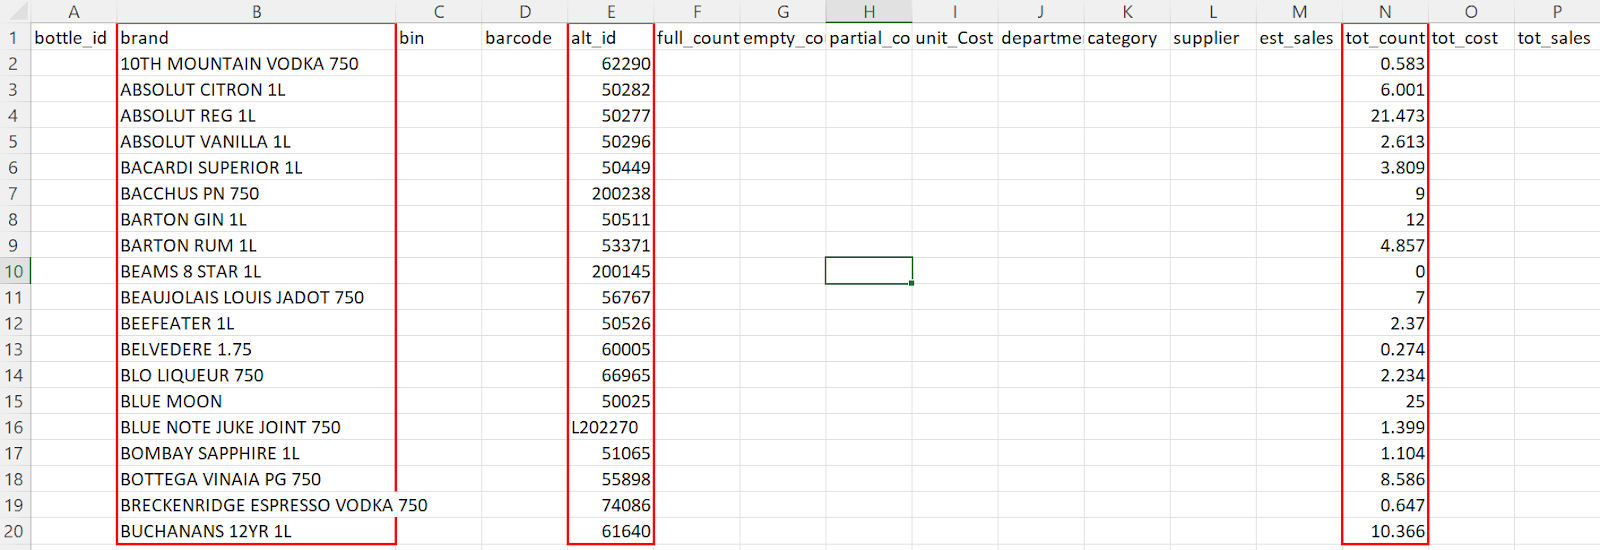Select cell 'BUCHANANS 12YR 1L'
1600x550 pixels.
256,531
